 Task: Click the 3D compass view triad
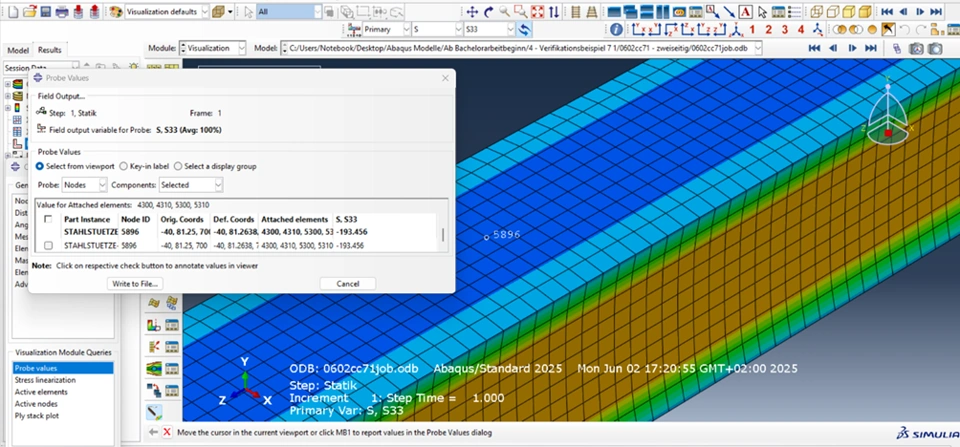888,112
